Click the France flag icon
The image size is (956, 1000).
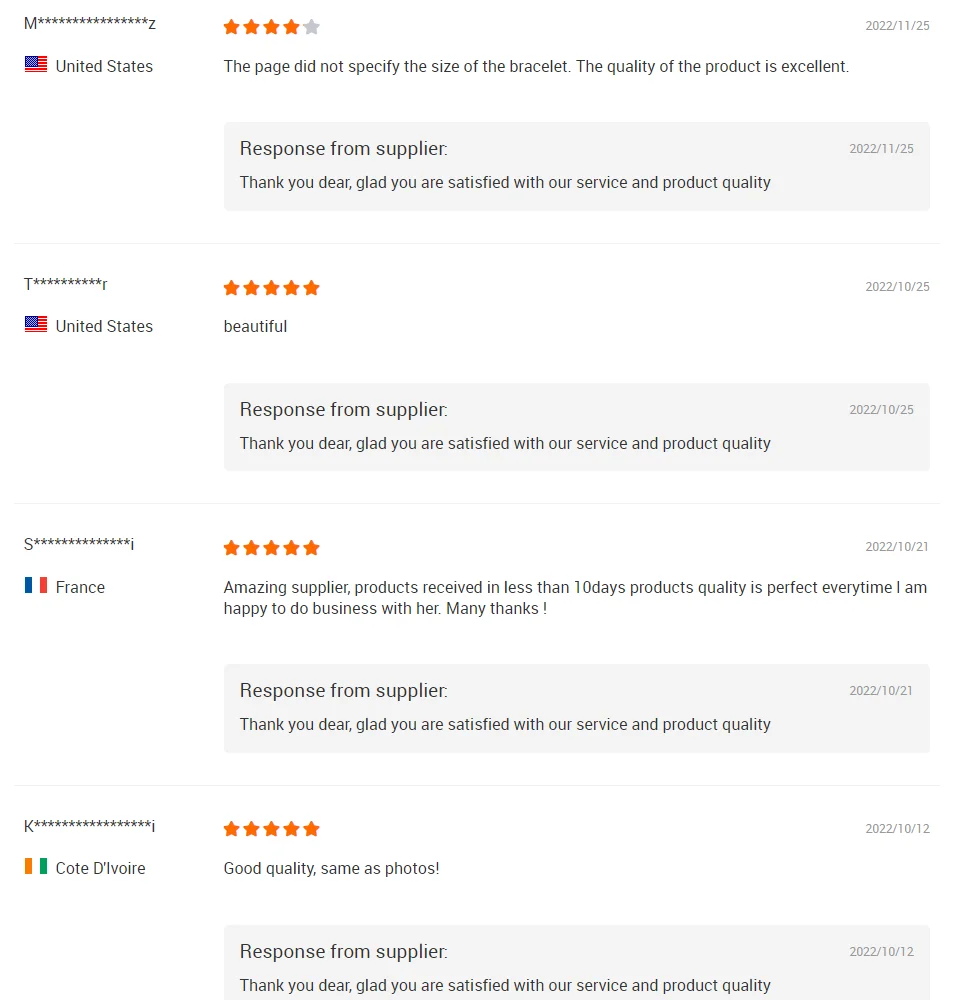point(36,586)
